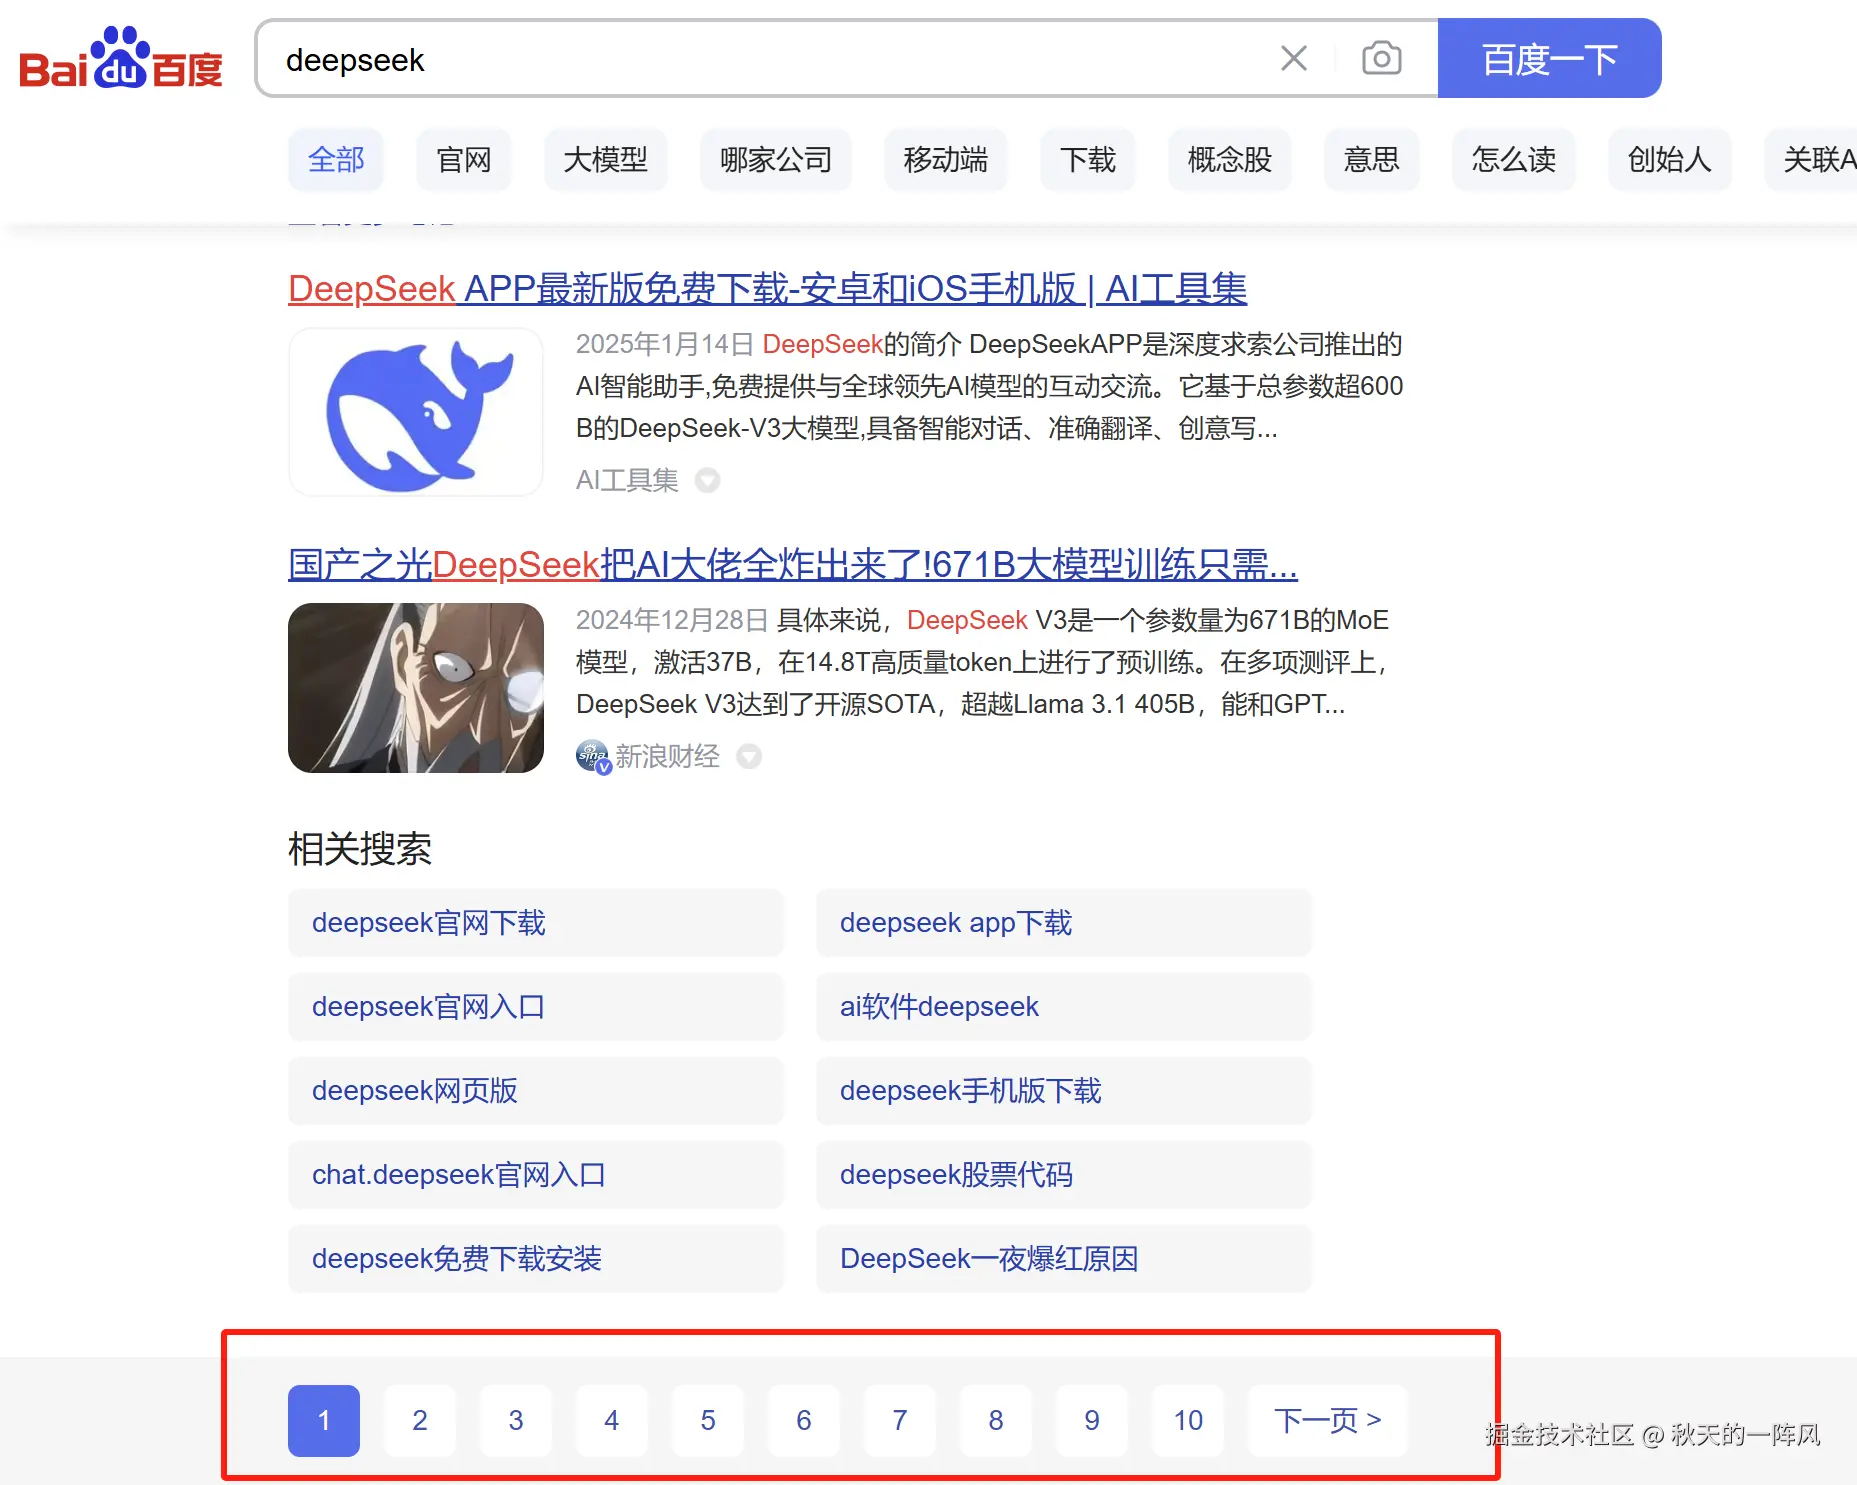Click the AI工具集 source name
This screenshot has width=1857, height=1485.
click(x=627, y=480)
